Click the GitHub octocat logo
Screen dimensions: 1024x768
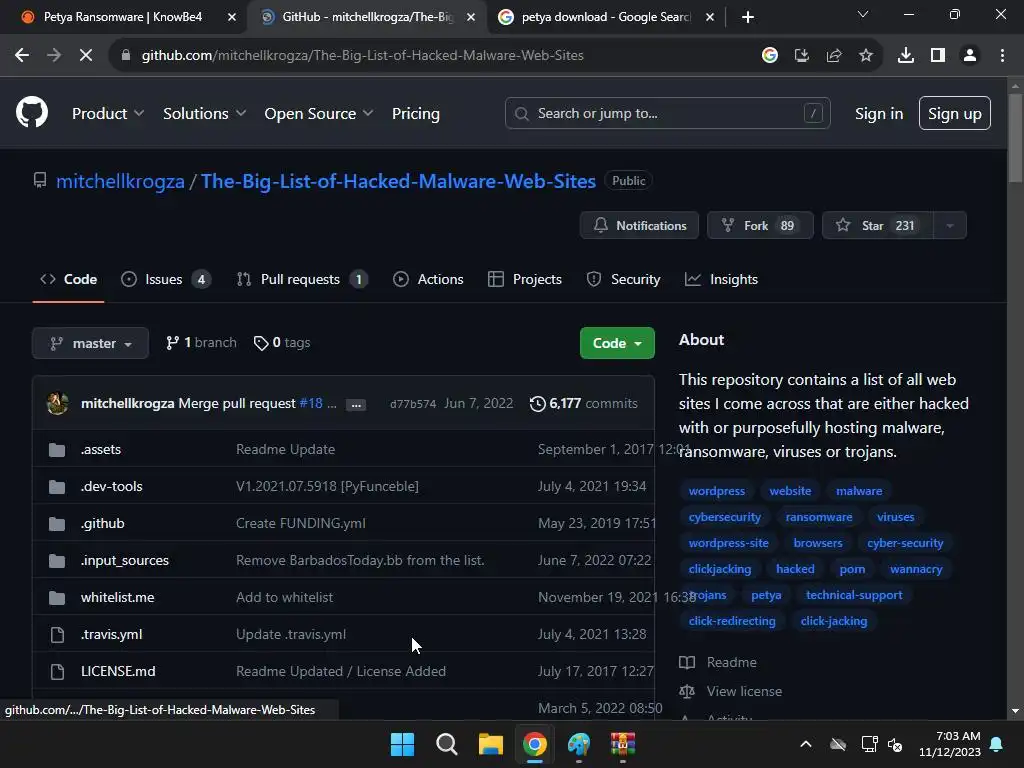point(32,112)
